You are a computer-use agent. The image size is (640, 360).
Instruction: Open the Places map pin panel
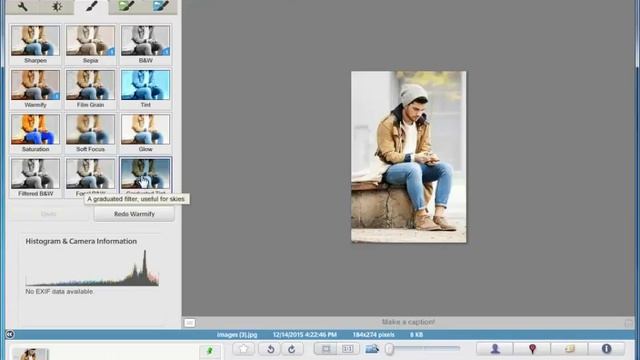pos(532,349)
